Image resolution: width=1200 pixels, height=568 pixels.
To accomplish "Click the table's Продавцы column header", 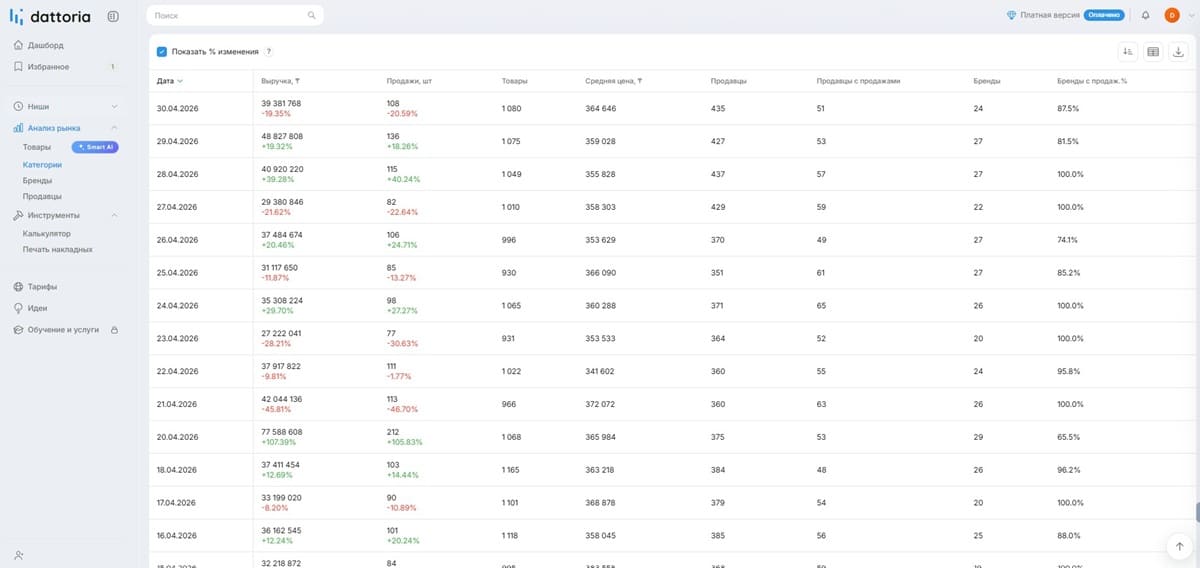I will (728, 81).
